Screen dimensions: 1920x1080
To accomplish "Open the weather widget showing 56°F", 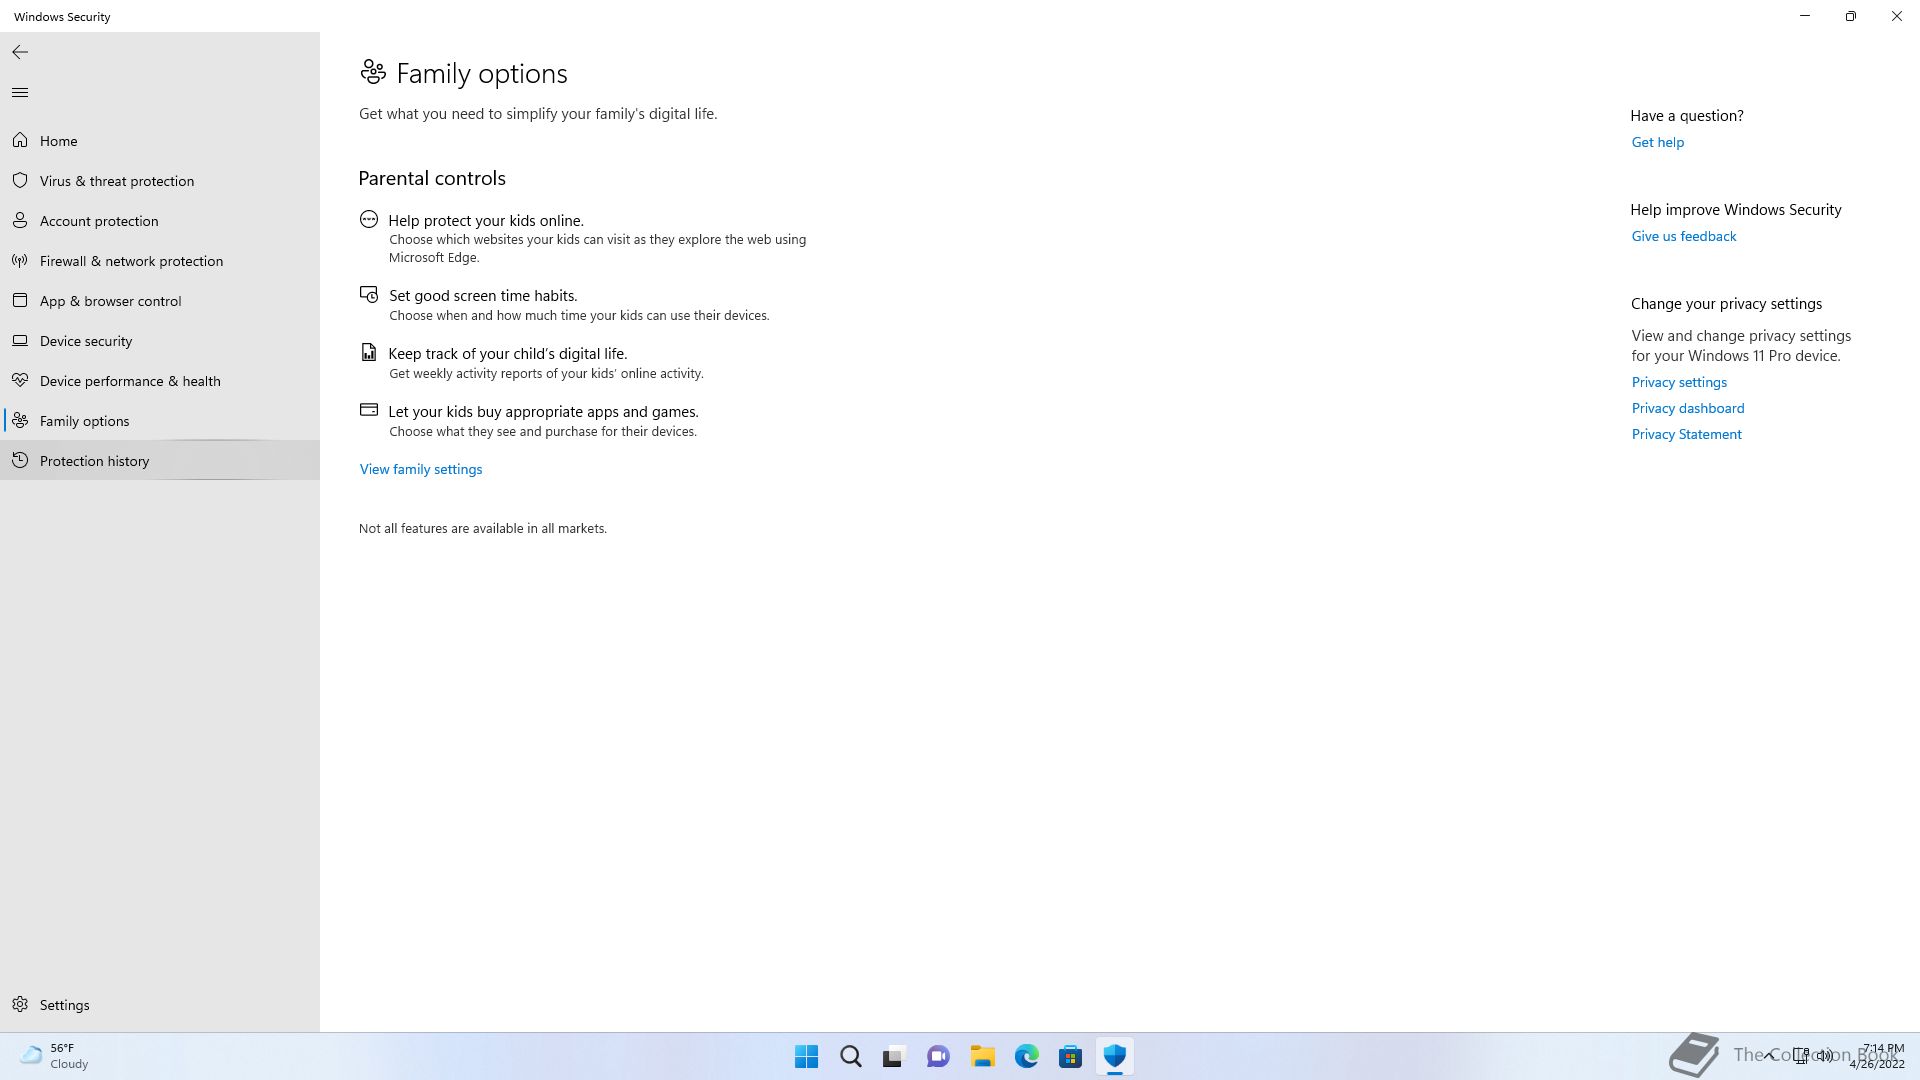I will 55,1056.
